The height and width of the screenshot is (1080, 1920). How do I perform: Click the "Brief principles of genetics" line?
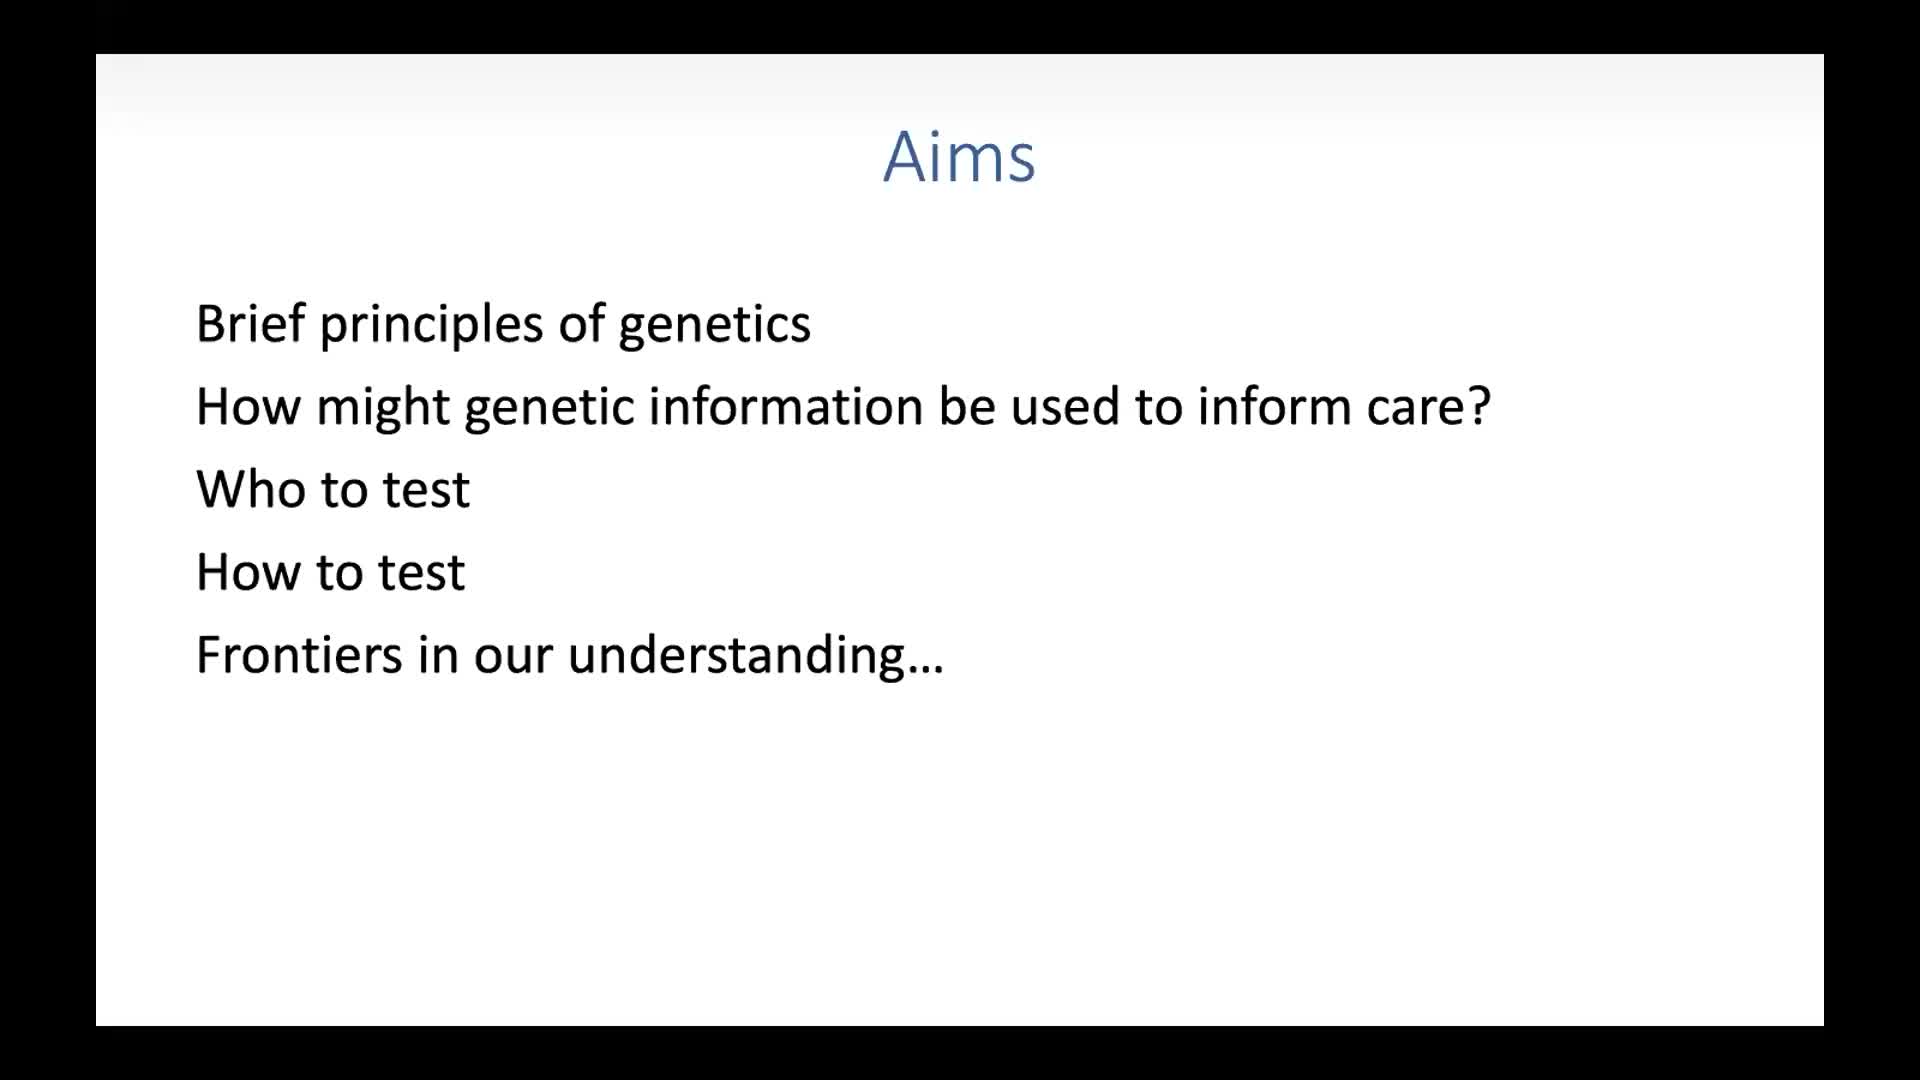[503, 324]
